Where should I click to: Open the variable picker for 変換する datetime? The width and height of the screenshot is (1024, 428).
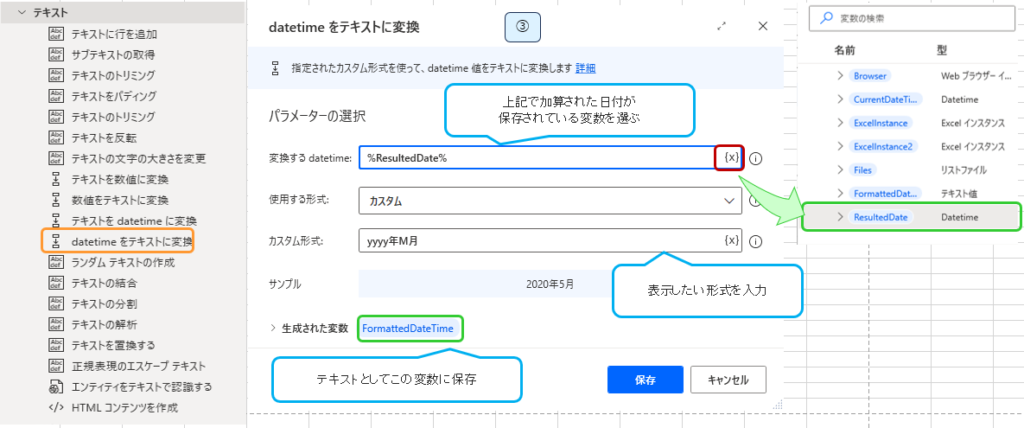731,157
